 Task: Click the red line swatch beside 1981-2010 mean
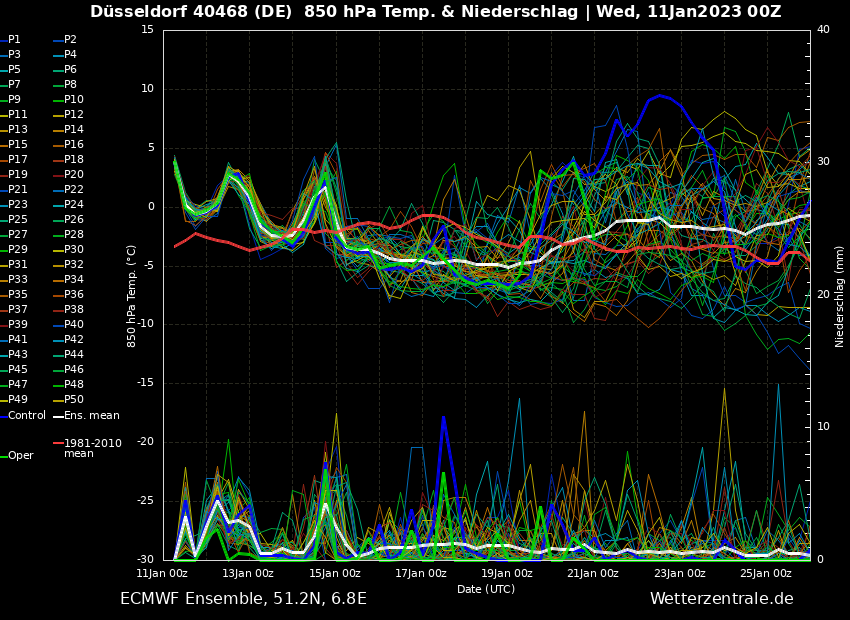tap(58, 443)
